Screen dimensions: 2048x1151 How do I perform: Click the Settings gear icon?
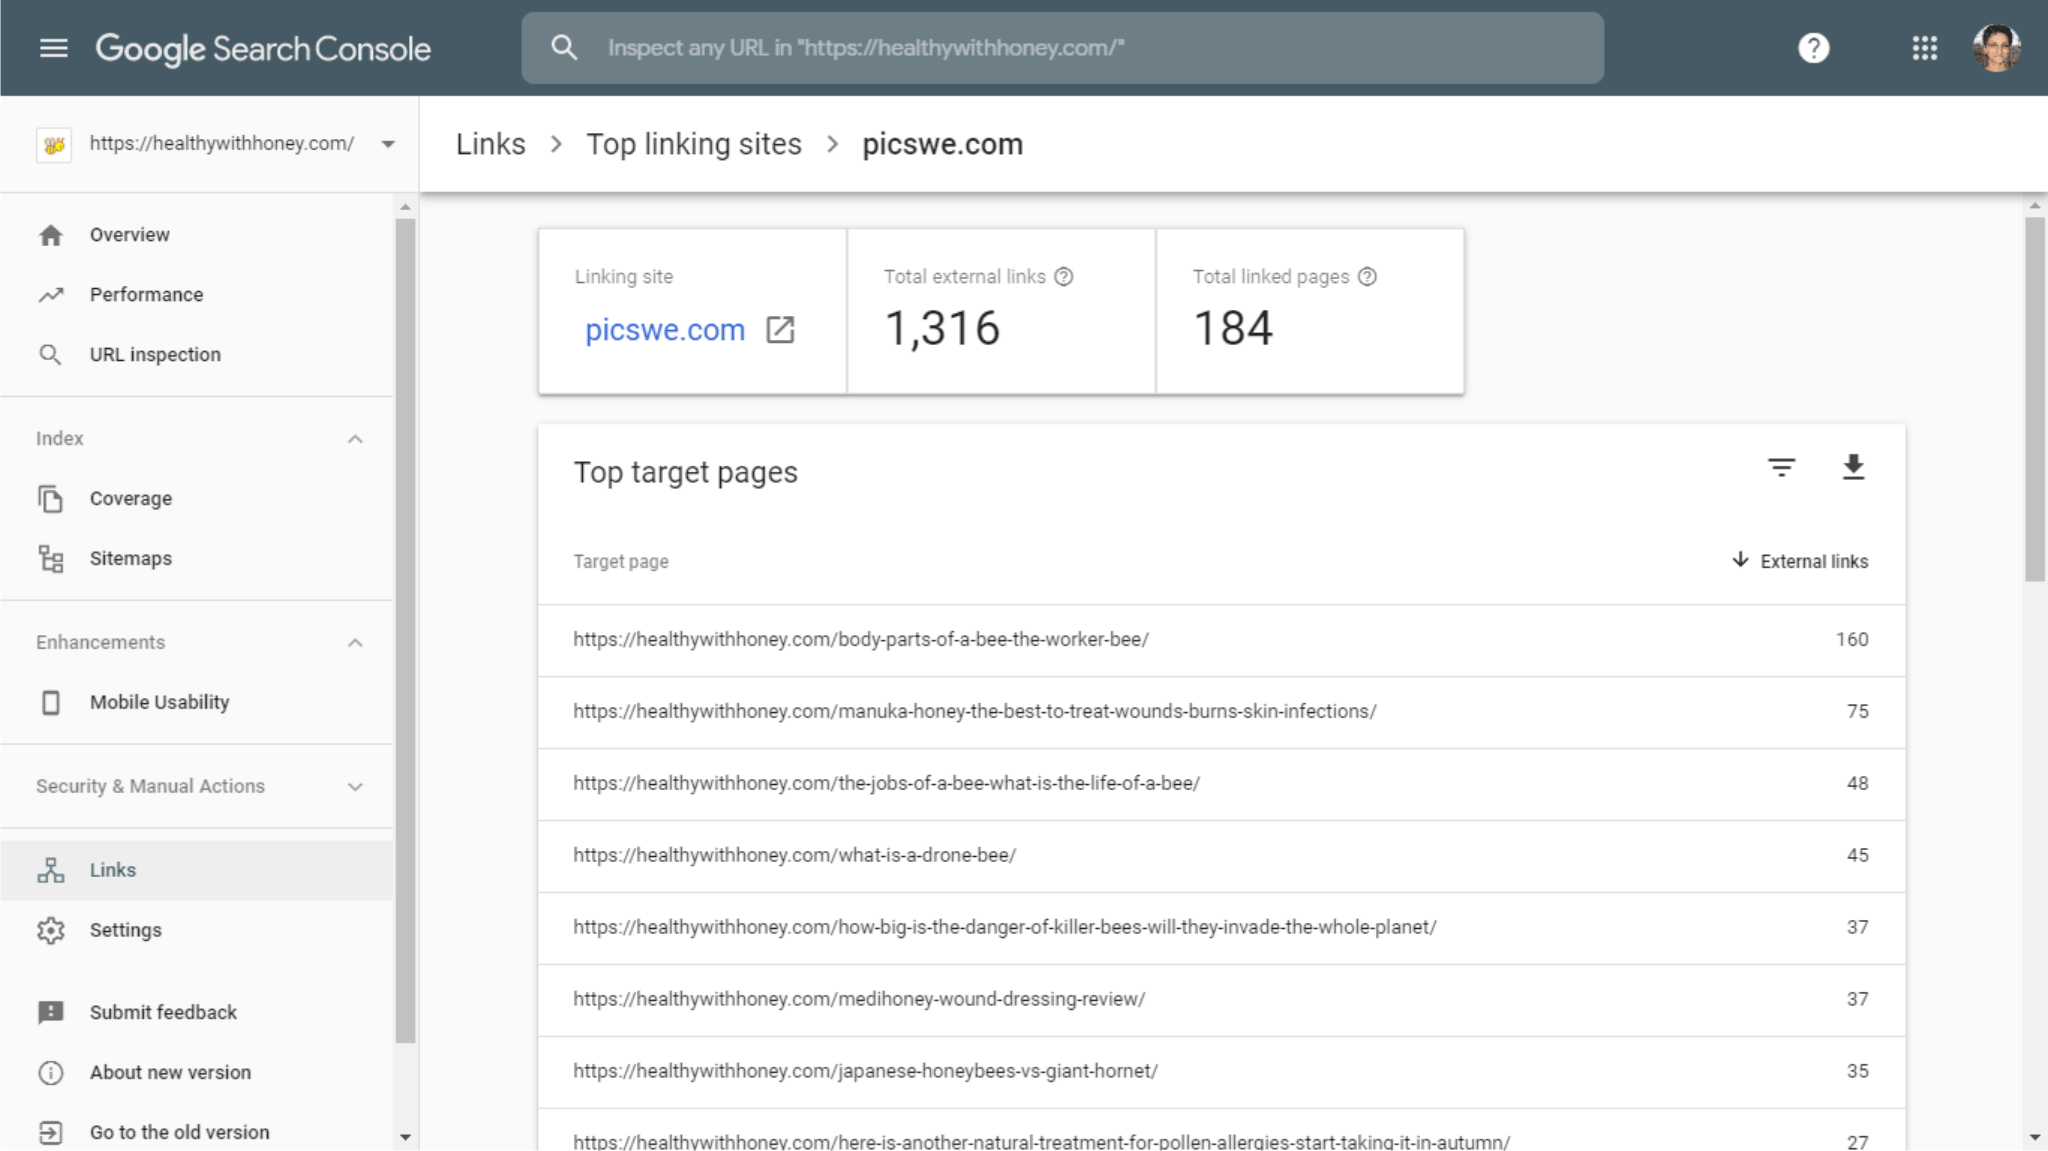click(x=51, y=930)
